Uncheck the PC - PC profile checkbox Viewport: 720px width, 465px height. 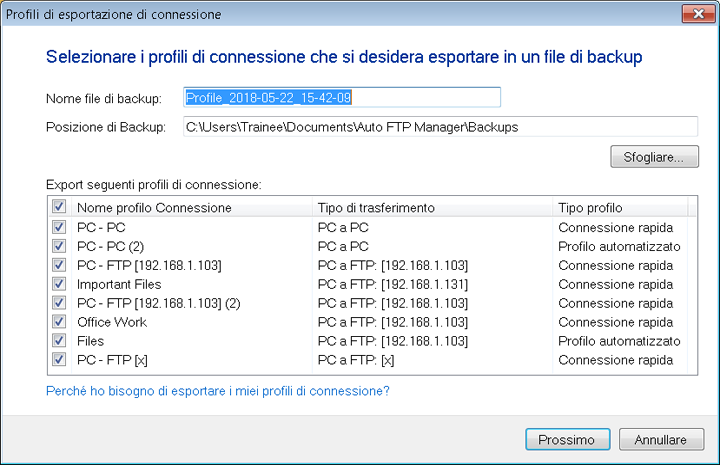(59, 227)
